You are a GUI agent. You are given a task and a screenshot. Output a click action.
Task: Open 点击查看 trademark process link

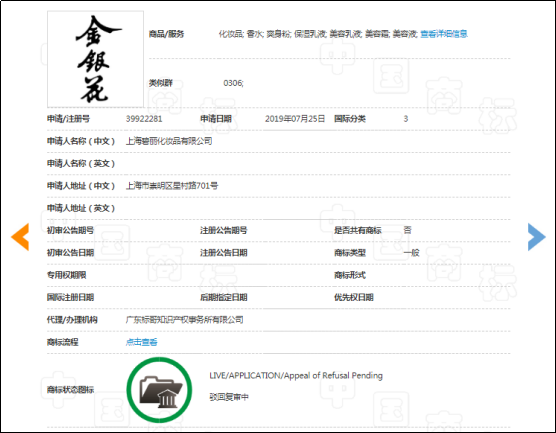(141, 342)
